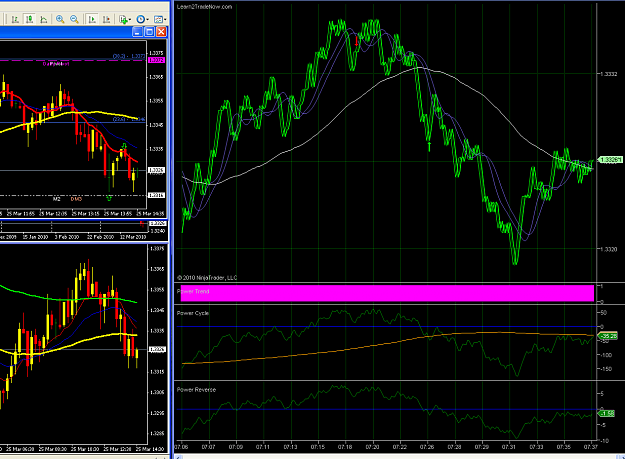Select the 1.3316 price label on upper-left chart

pos(156,195)
